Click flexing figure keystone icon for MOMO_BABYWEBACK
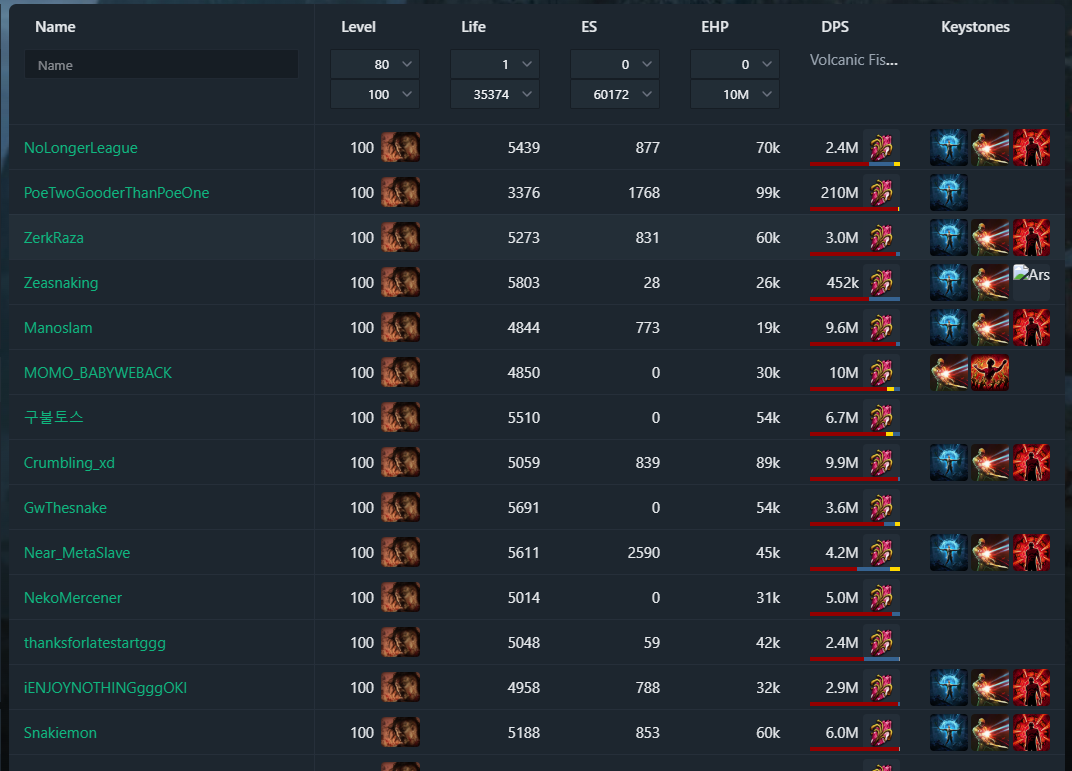This screenshot has width=1072, height=771. (x=990, y=373)
